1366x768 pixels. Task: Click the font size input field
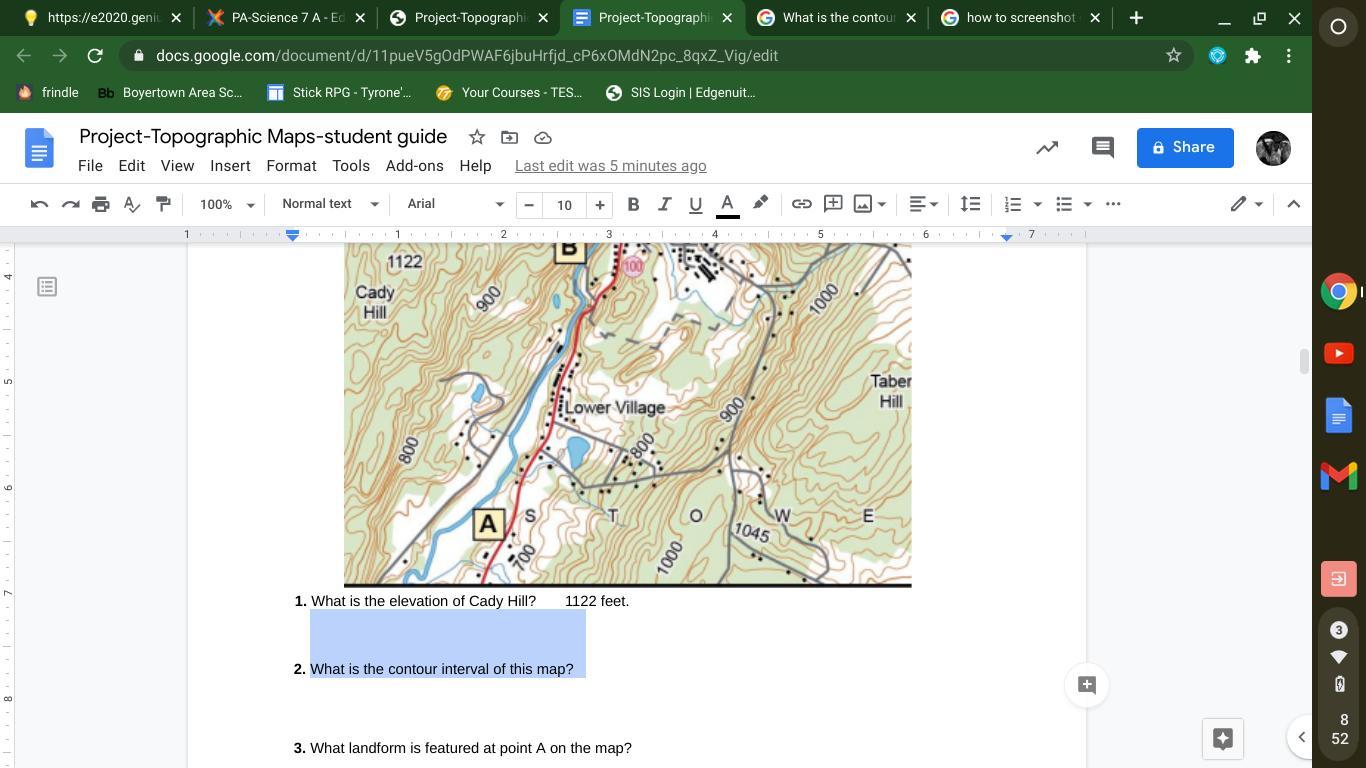tap(564, 204)
